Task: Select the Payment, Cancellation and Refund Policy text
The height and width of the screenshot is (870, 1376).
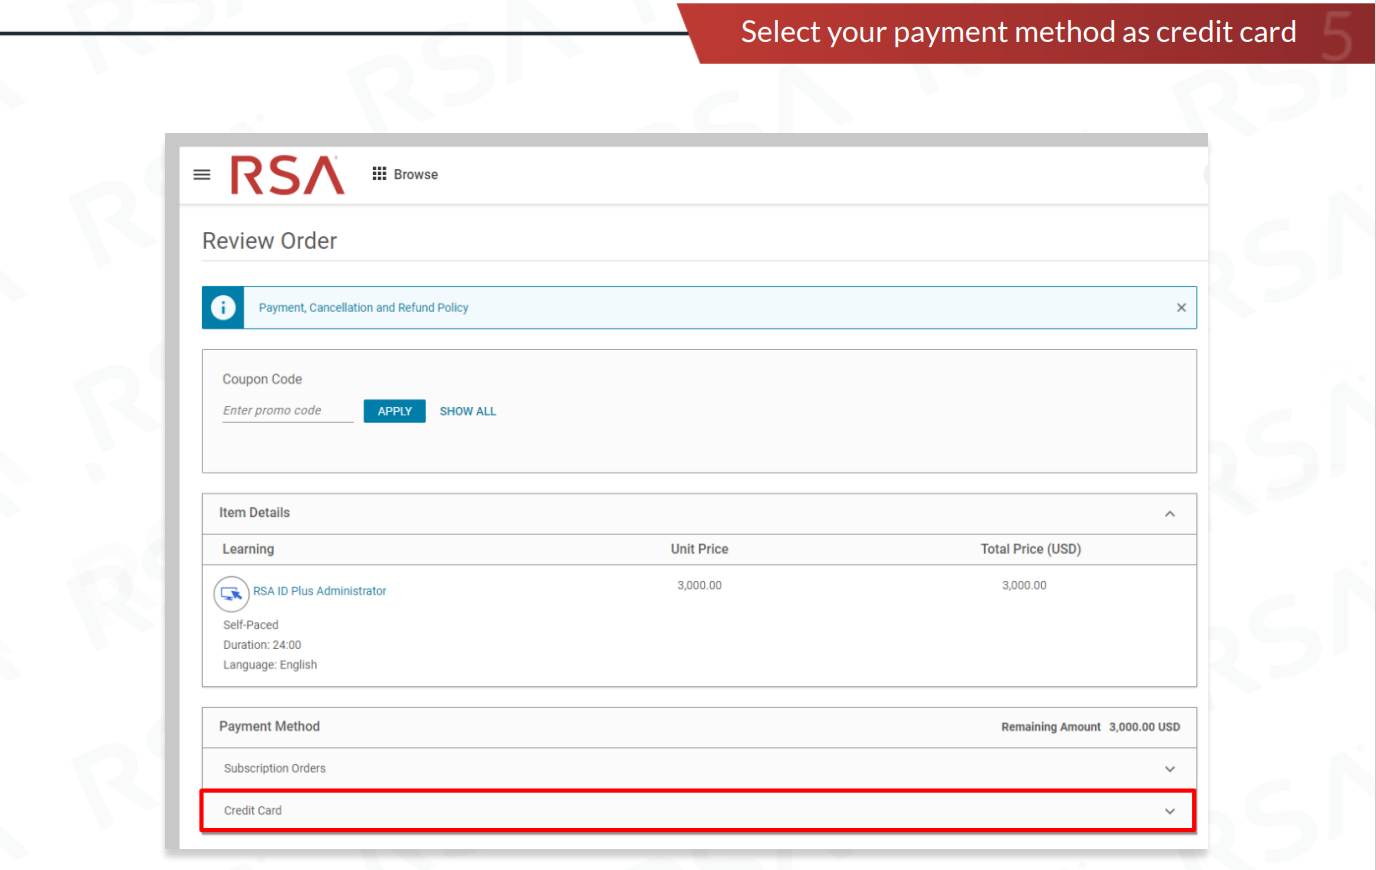Action: [363, 307]
